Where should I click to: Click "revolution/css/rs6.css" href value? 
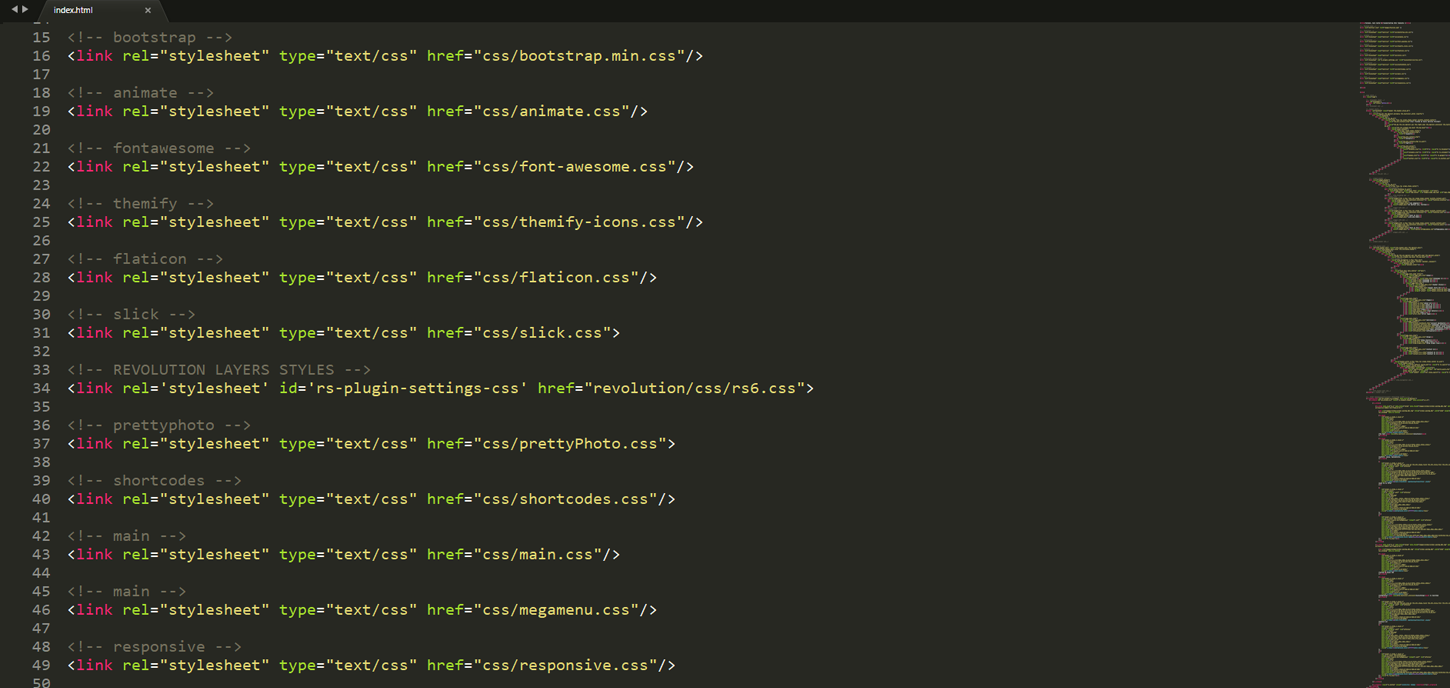coord(695,388)
